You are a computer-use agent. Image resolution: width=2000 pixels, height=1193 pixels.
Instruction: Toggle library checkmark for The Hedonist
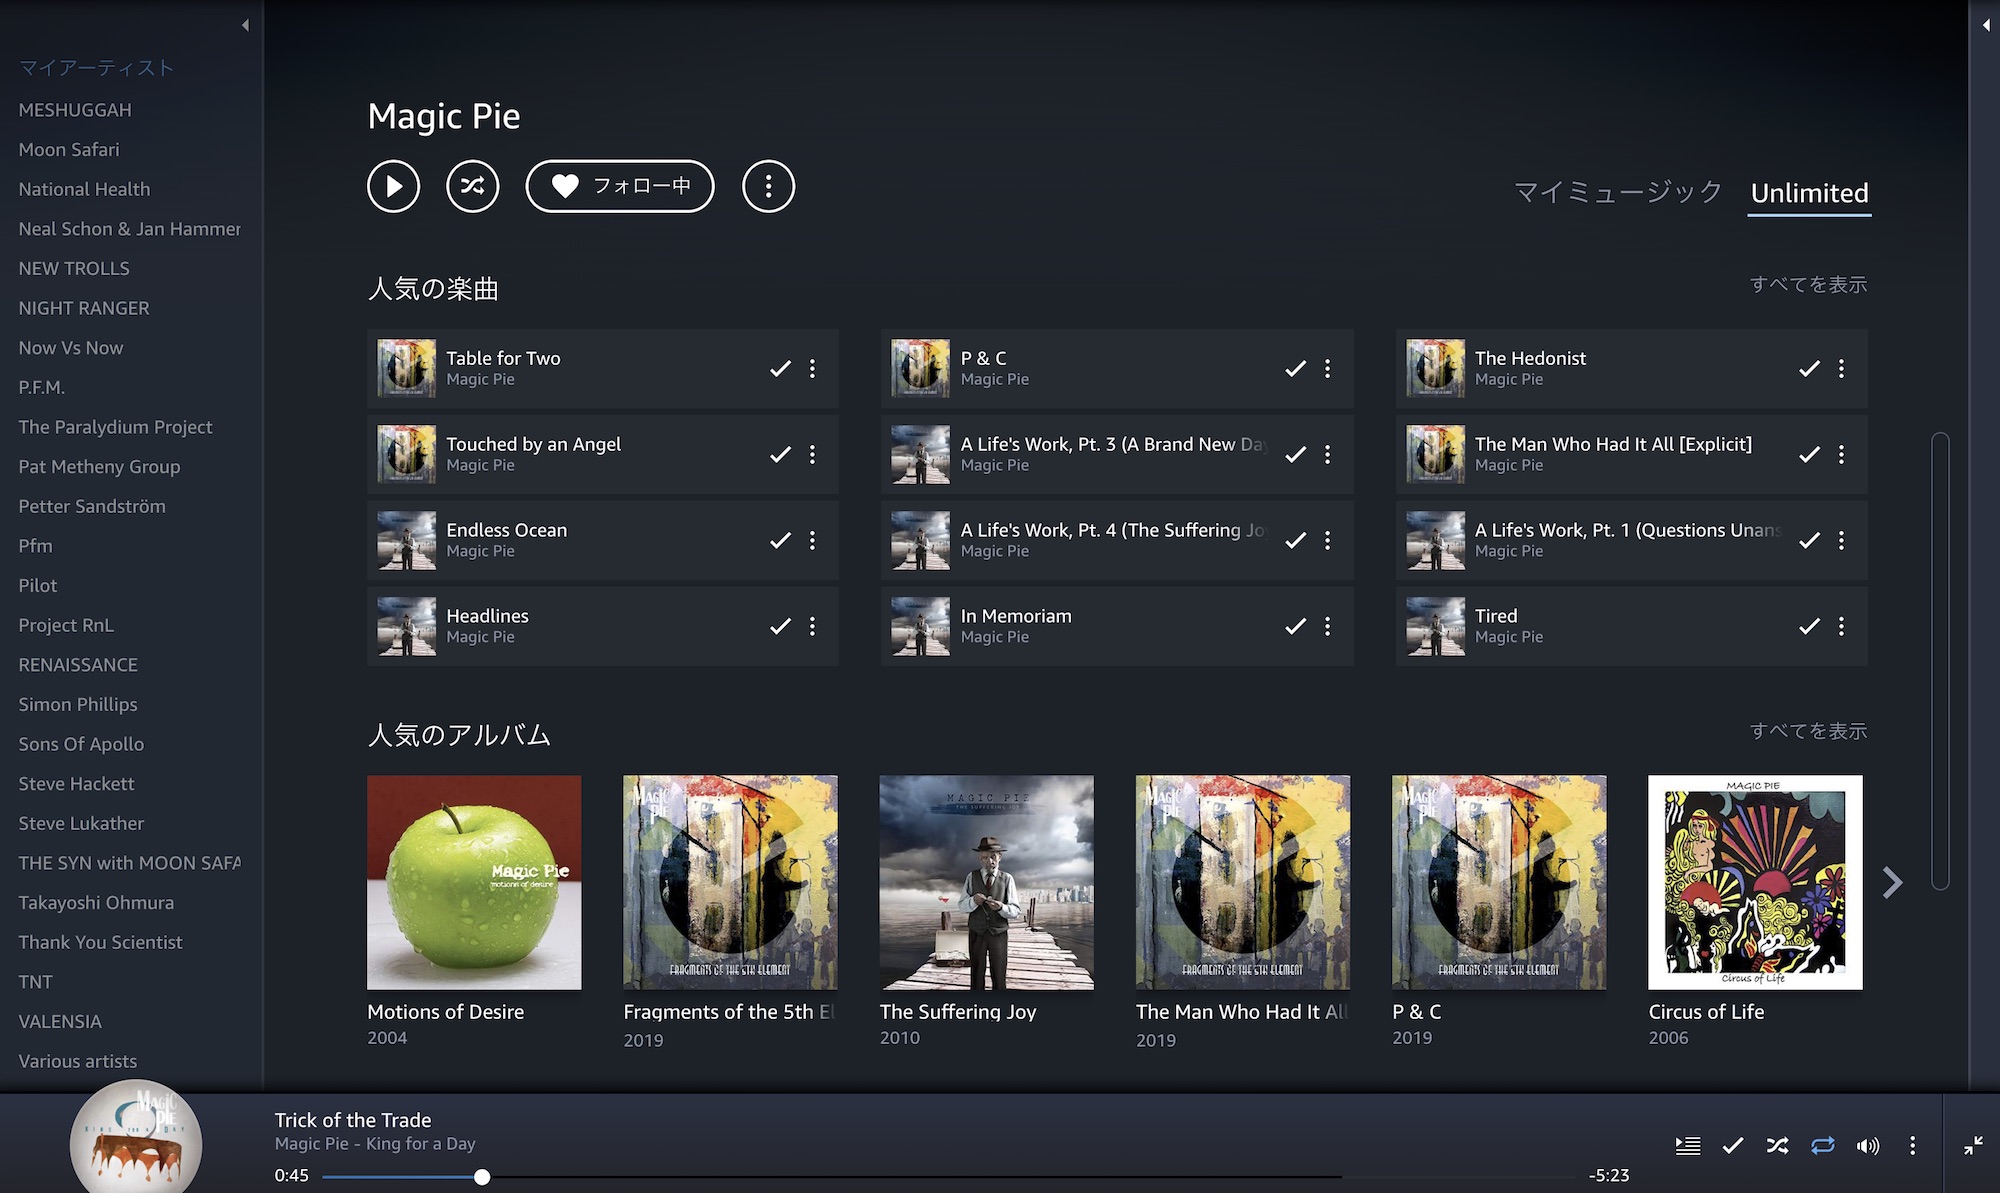[x=1809, y=369]
